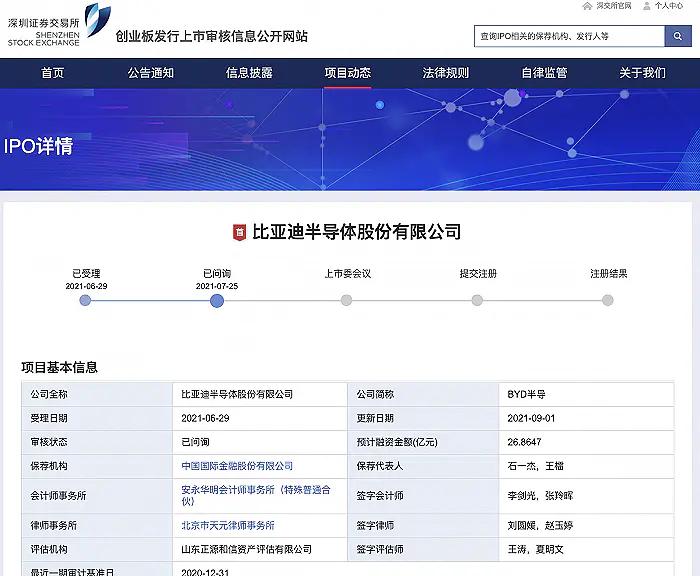
Task: Click the 律师事务所 label cell
Action: (x=97, y=526)
